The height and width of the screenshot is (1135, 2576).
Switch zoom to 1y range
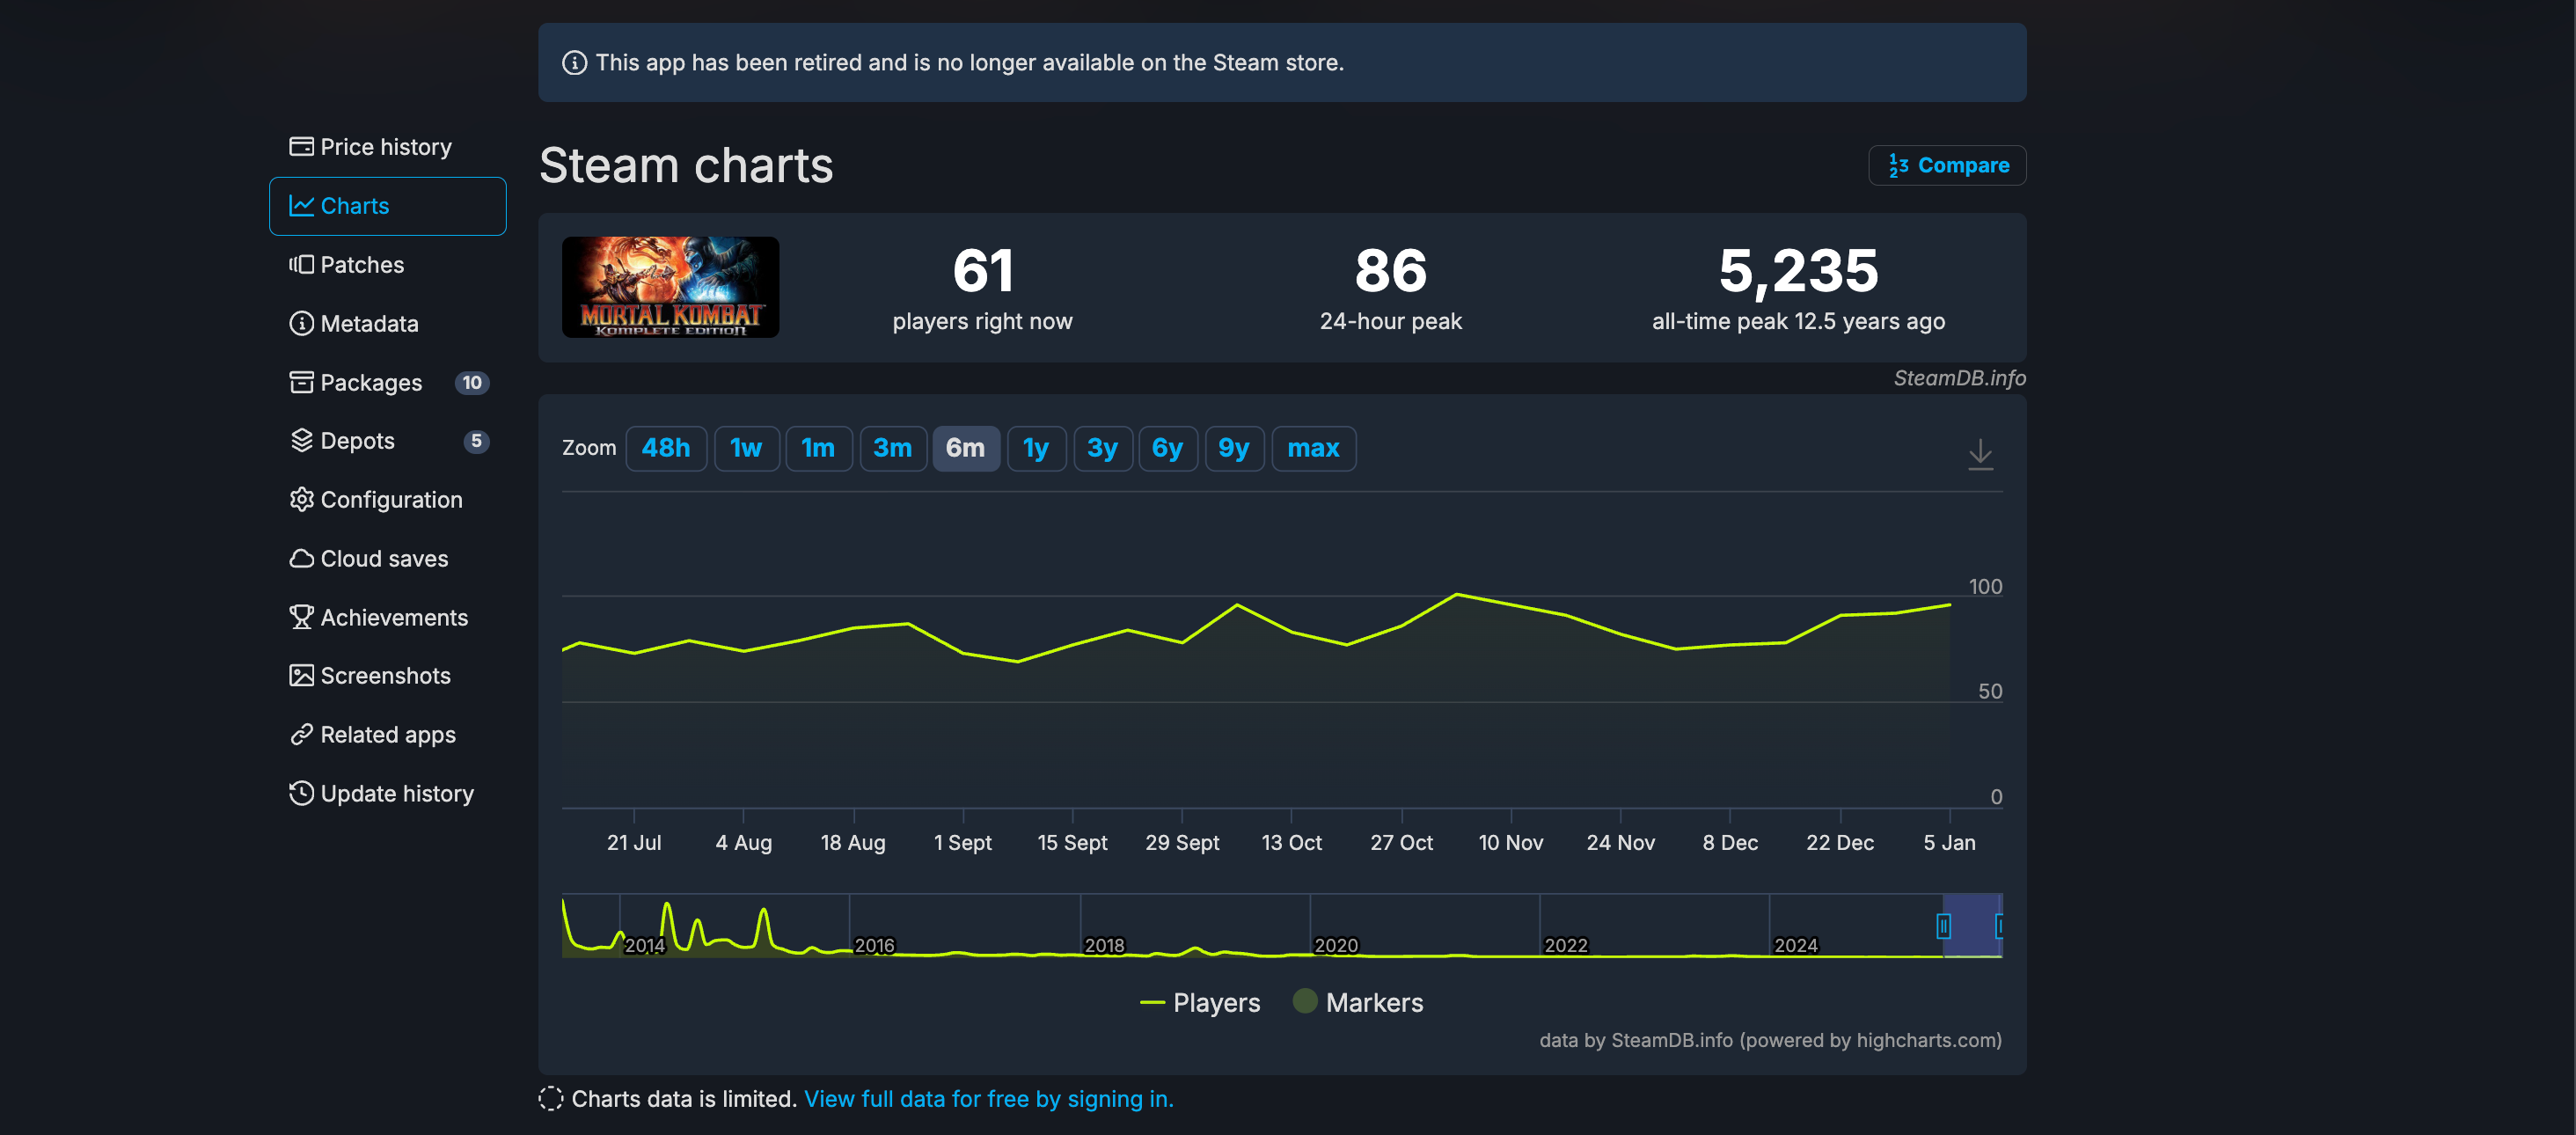[1035, 448]
